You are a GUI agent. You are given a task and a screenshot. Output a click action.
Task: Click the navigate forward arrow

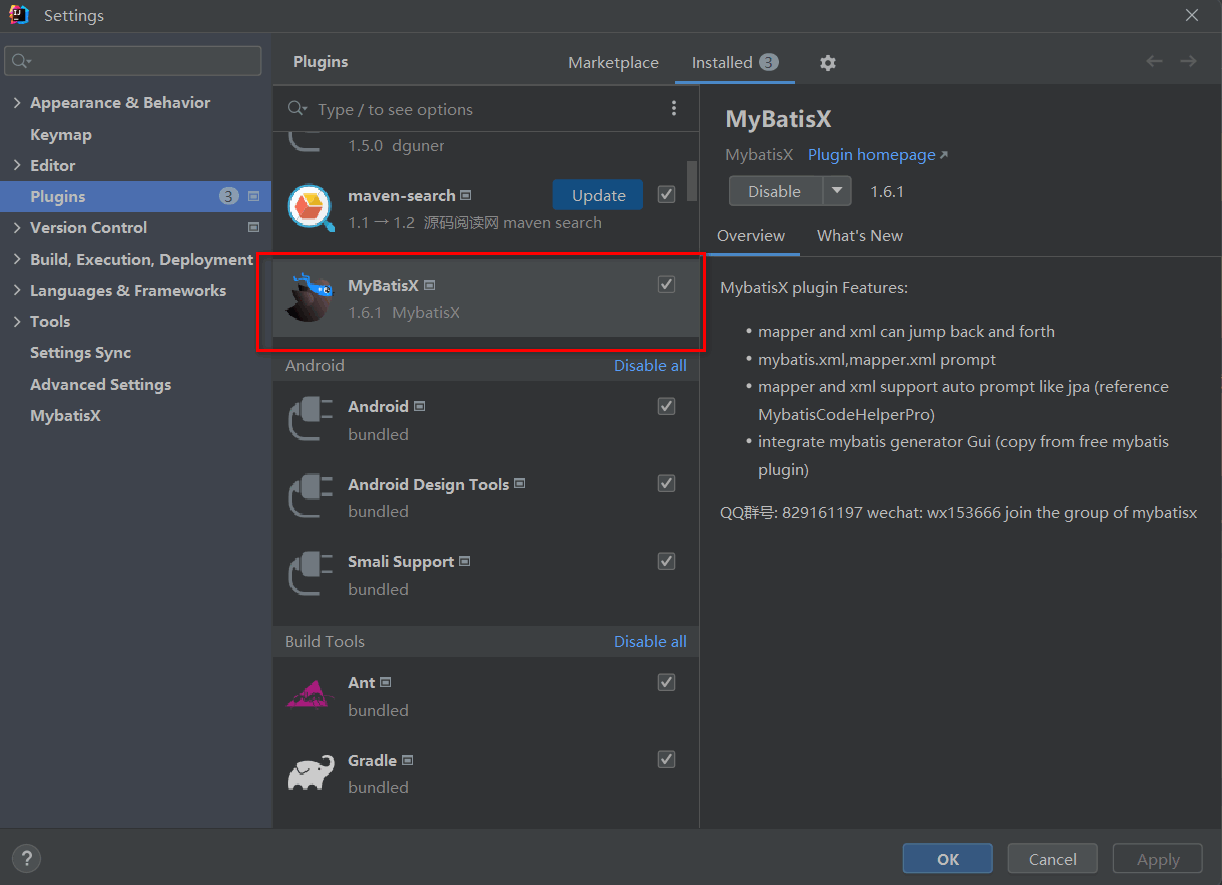click(1188, 62)
